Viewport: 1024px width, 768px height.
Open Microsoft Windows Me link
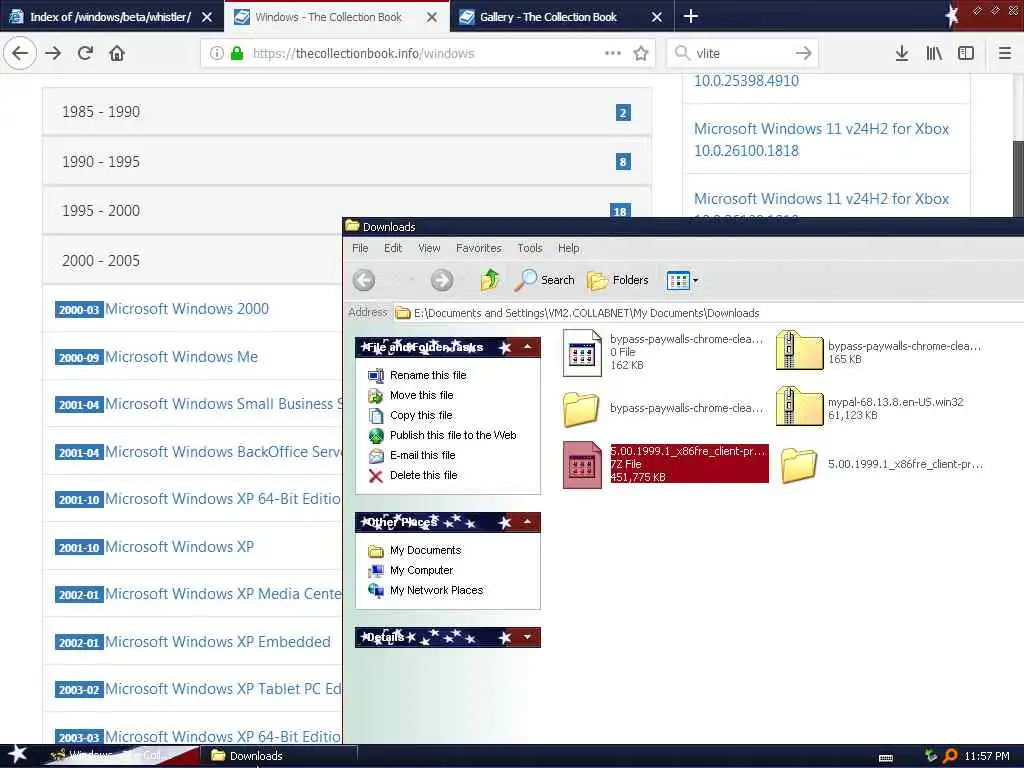tap(182, 357)
